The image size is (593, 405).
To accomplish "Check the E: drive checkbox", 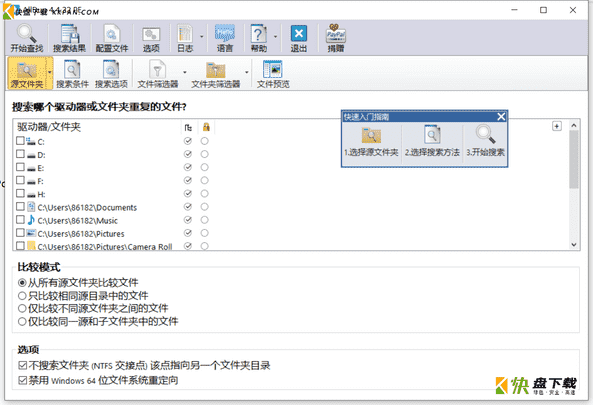I will (20, 167).
